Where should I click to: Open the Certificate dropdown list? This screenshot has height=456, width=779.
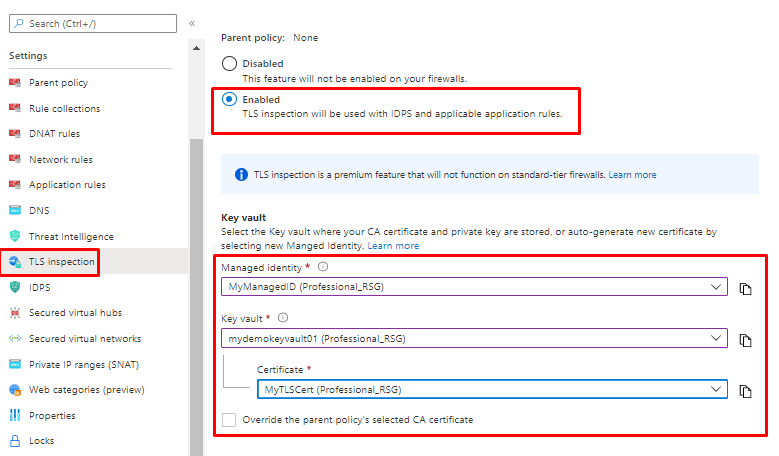(x=492, y=389)
